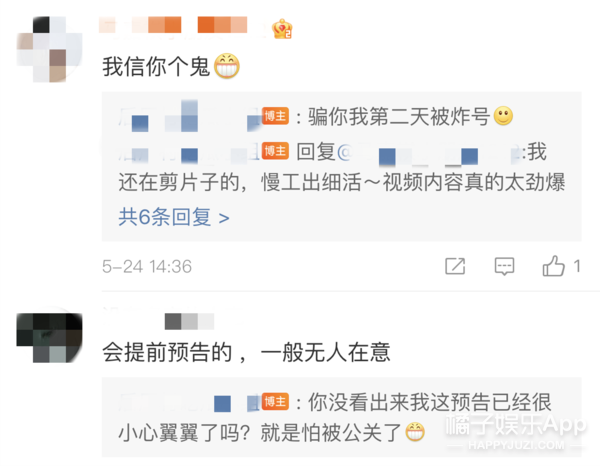Image resolution: width=600 pixels, height=466 pixels.
Task: Like the comment dated 5-24 14:36
Action: (x=554, y=266)
